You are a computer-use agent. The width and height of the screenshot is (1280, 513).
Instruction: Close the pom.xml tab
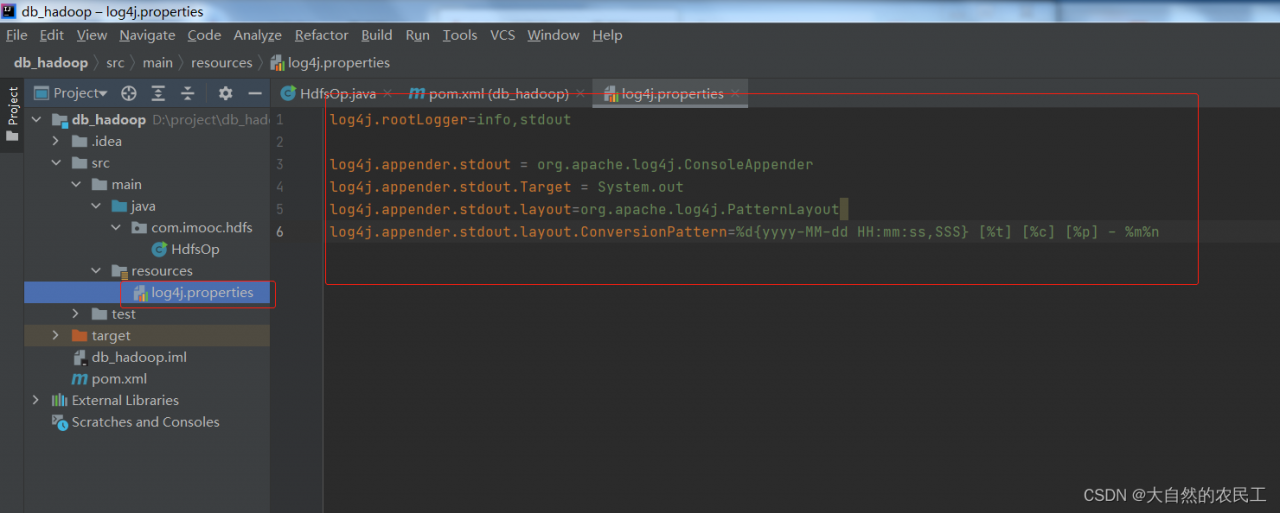pos(581,93)
